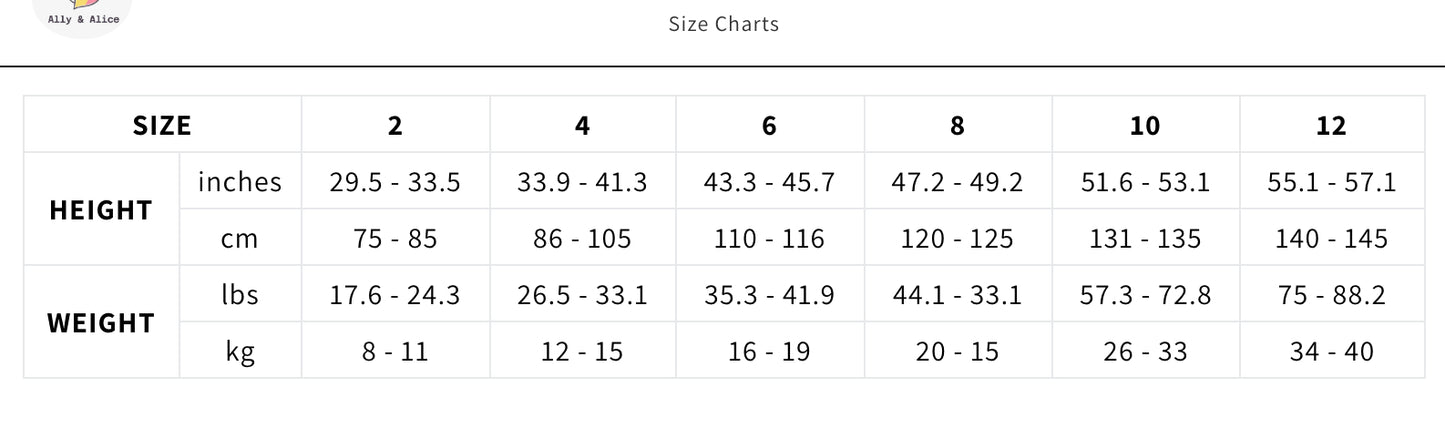Select the SIZE header cell
1445x428 pixels.
pyautogui.click(x=162, y=125)
